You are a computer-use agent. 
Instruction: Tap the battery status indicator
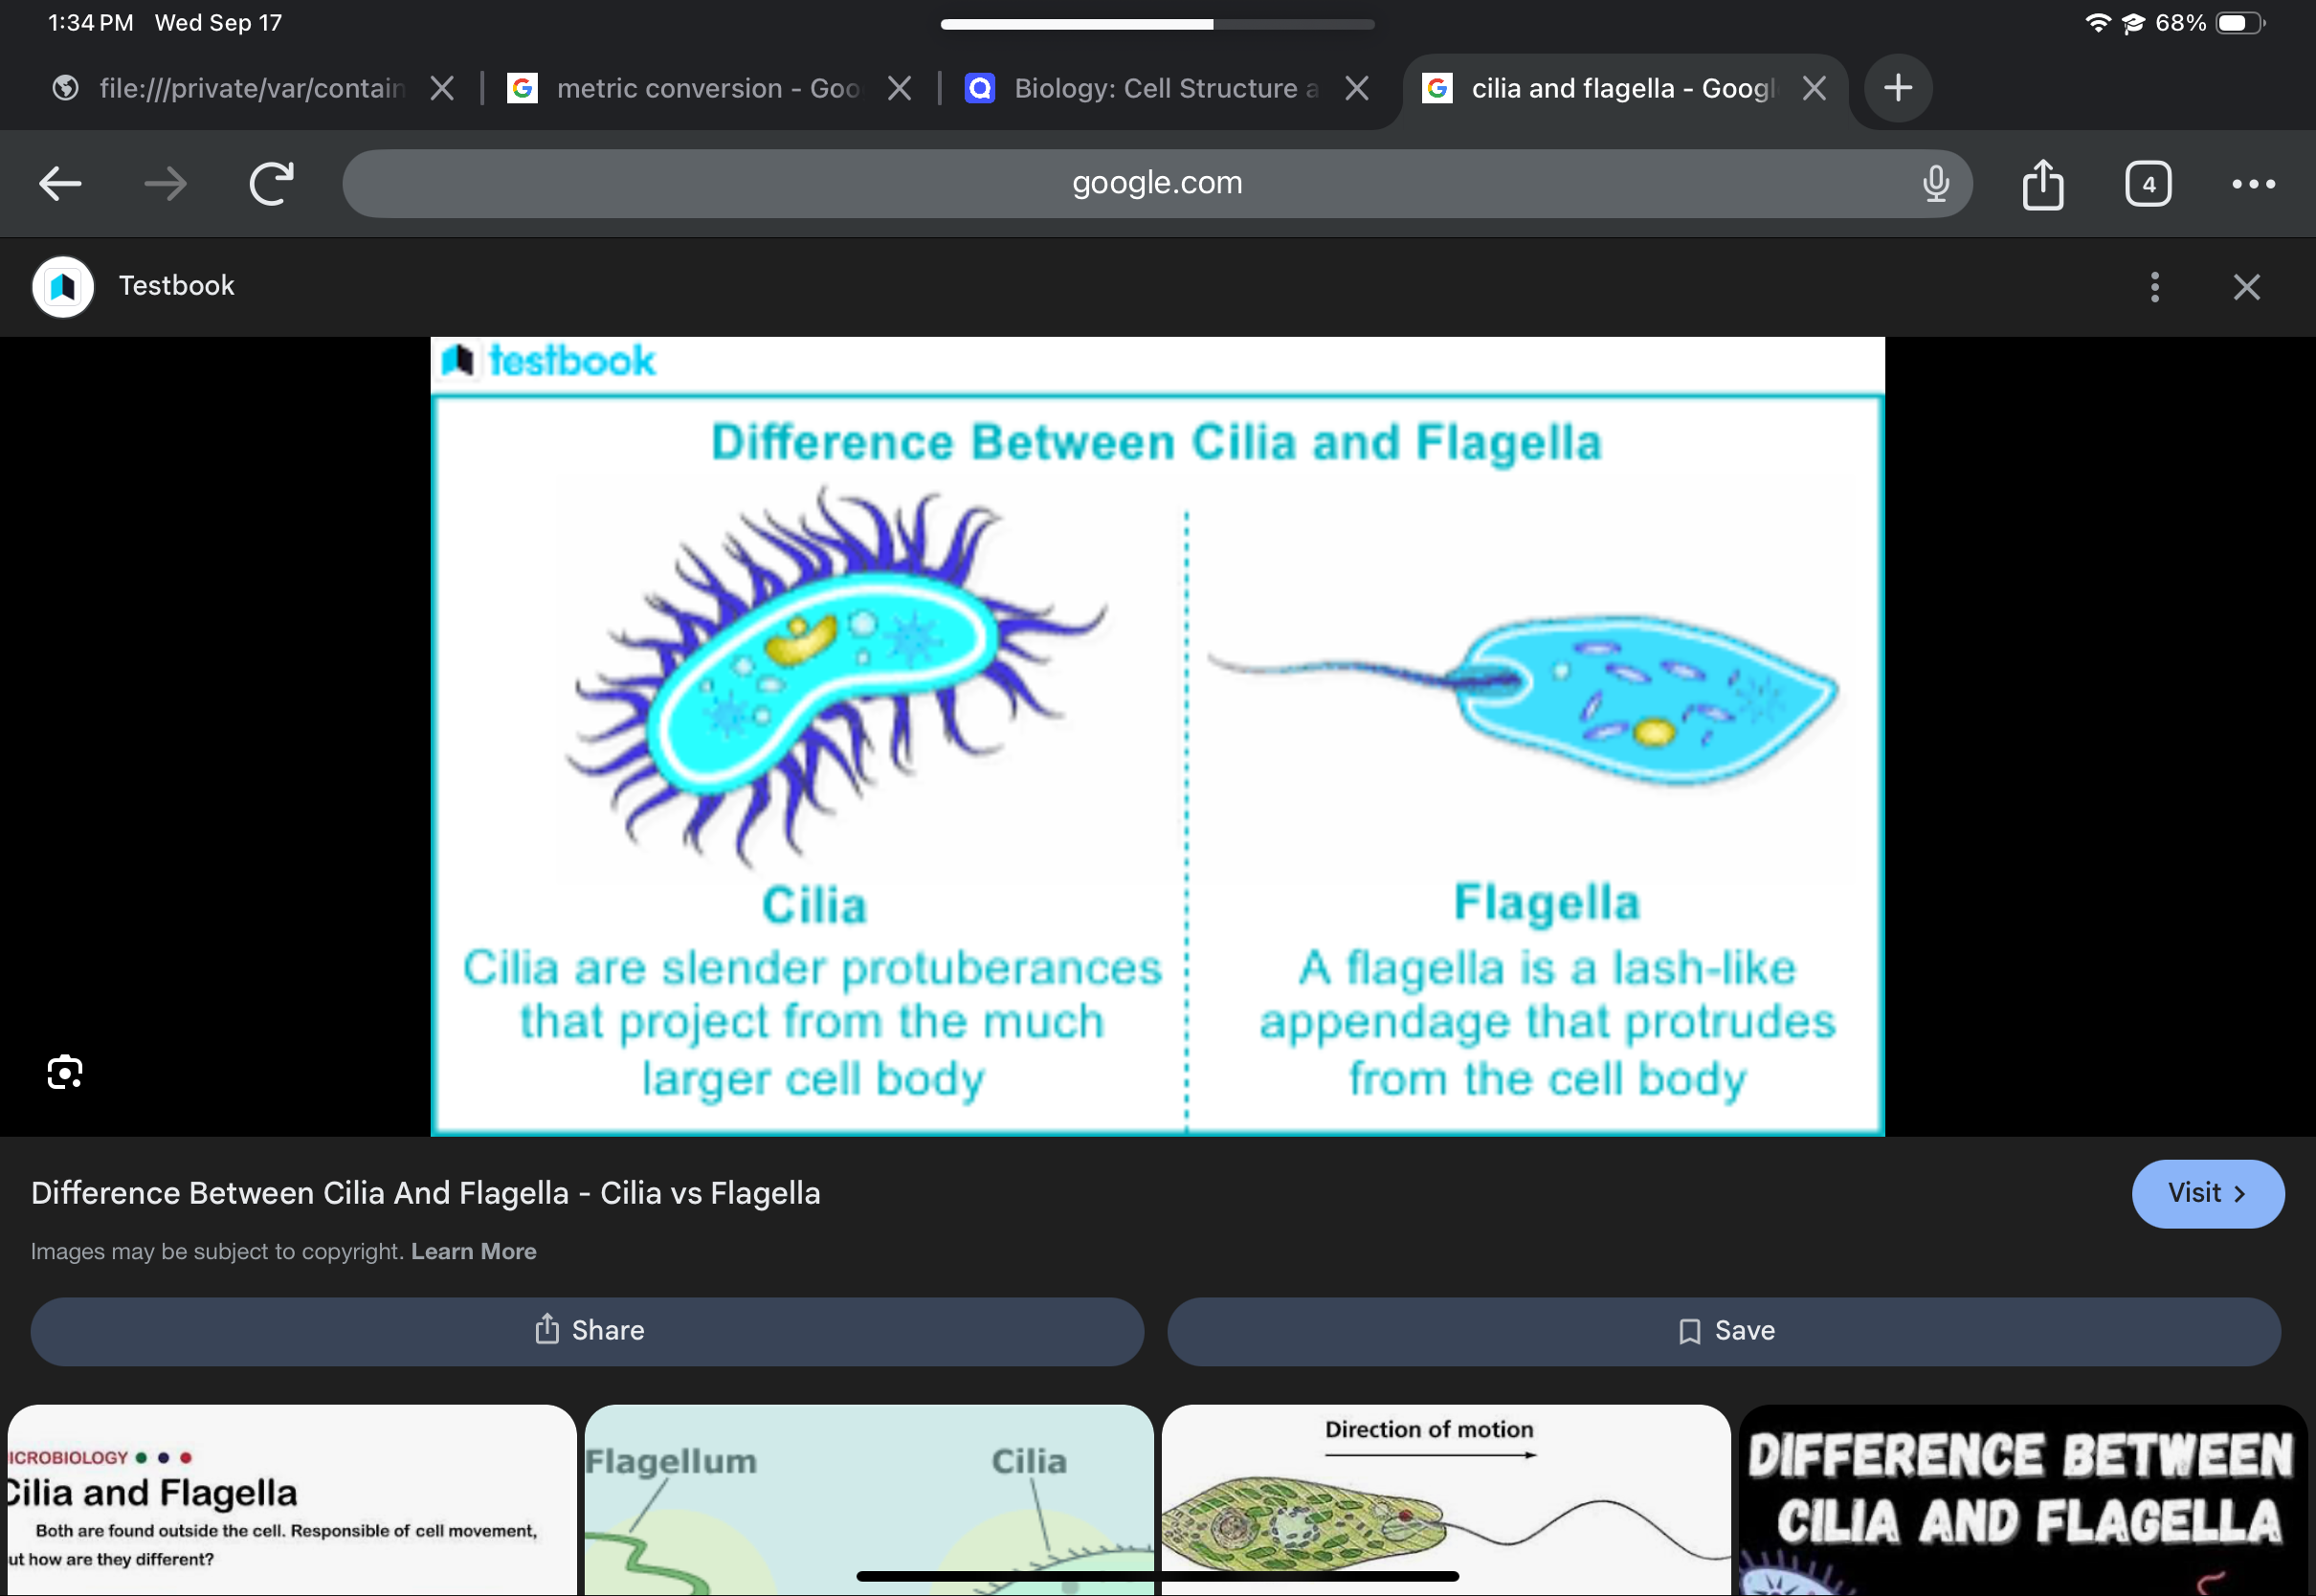pos(2241,23)
